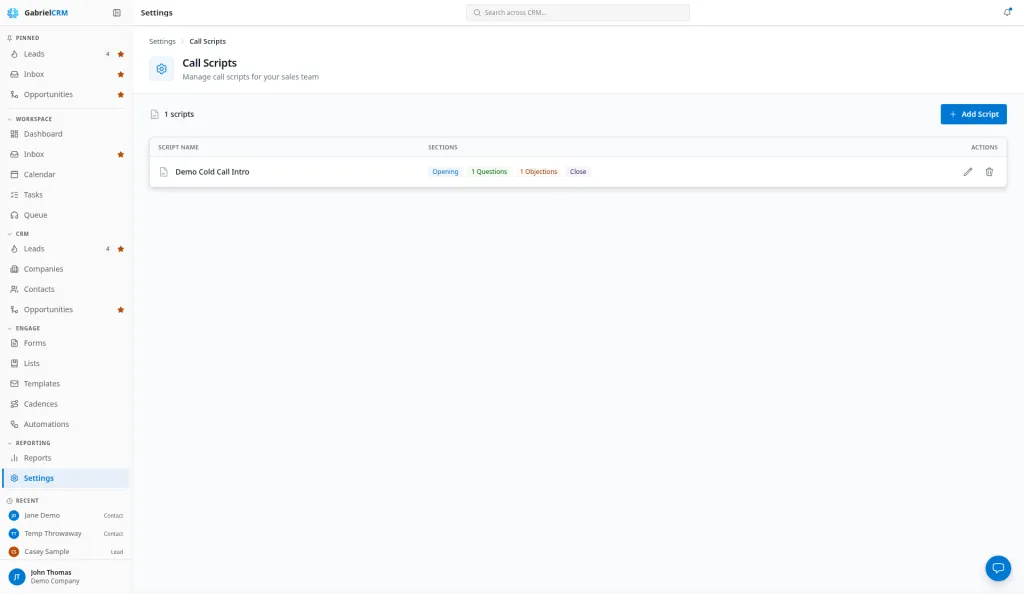The height and width of the screenshot is (594, 1024).
Task: Click the GabrielCRM logo icon
Action: point(12,12)
